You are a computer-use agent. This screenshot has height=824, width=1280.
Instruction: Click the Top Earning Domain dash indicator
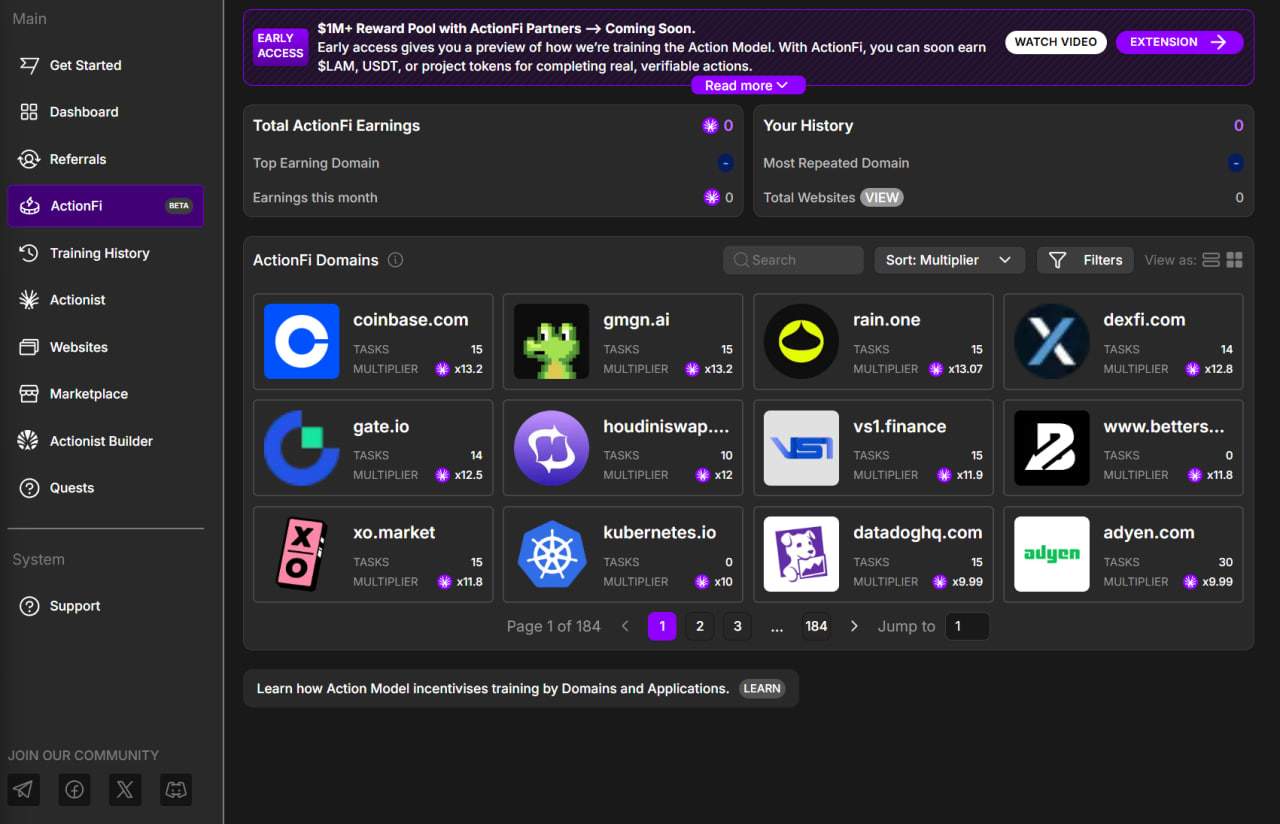(x=726, y=163)
